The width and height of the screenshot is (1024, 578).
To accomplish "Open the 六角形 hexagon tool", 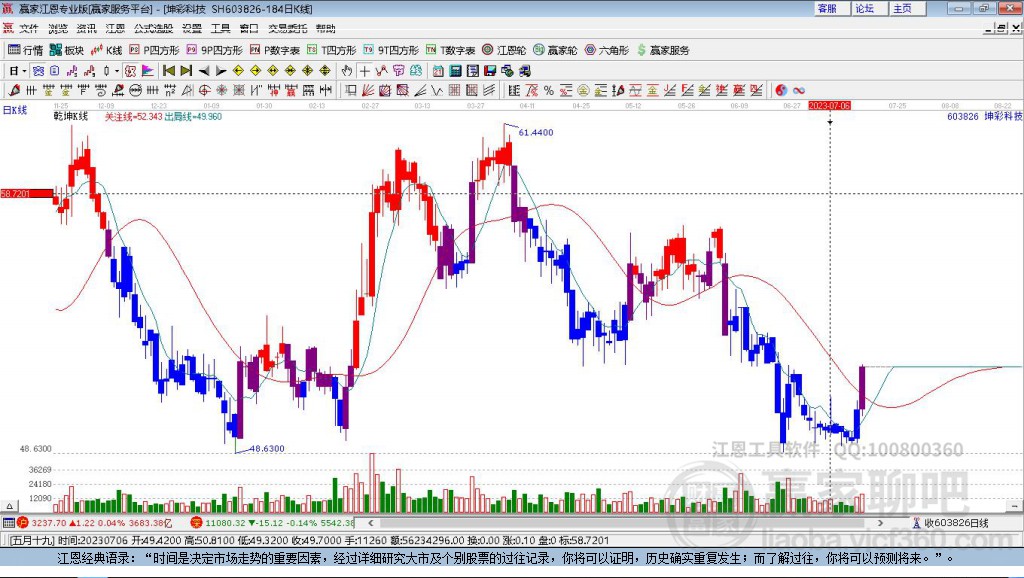I will point(607,50).
